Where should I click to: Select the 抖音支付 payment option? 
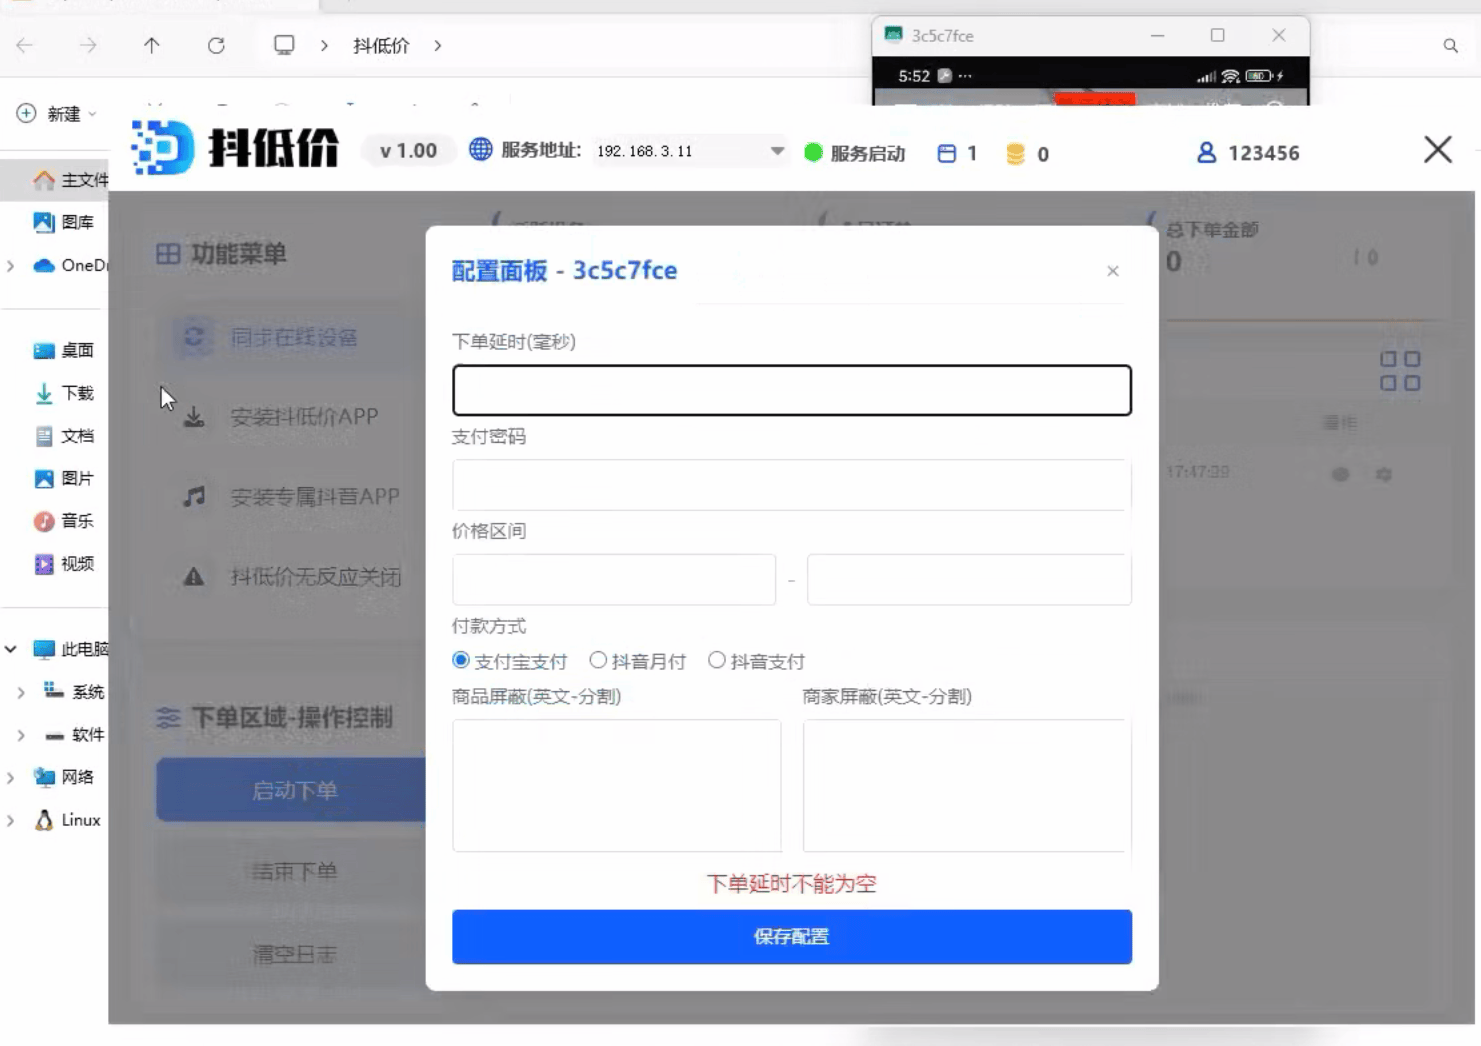tap(716, 659)
